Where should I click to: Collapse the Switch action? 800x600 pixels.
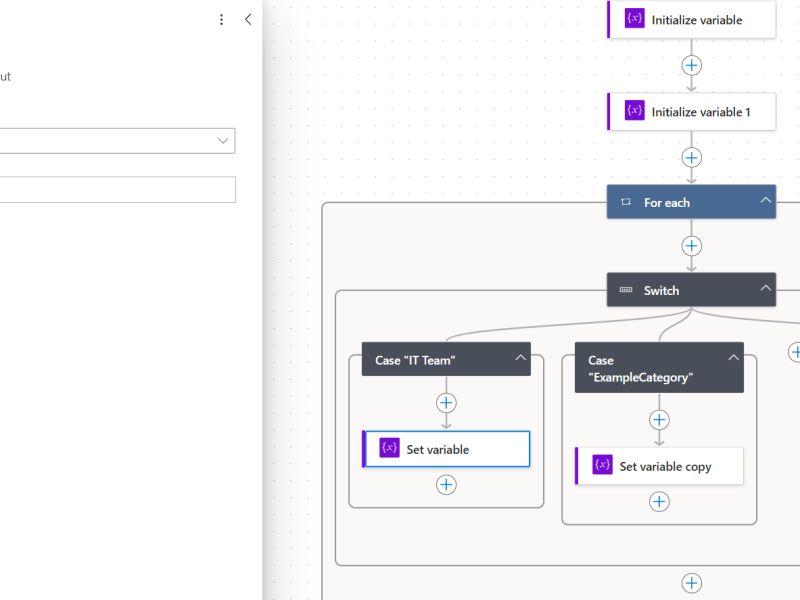coord(766,289)
